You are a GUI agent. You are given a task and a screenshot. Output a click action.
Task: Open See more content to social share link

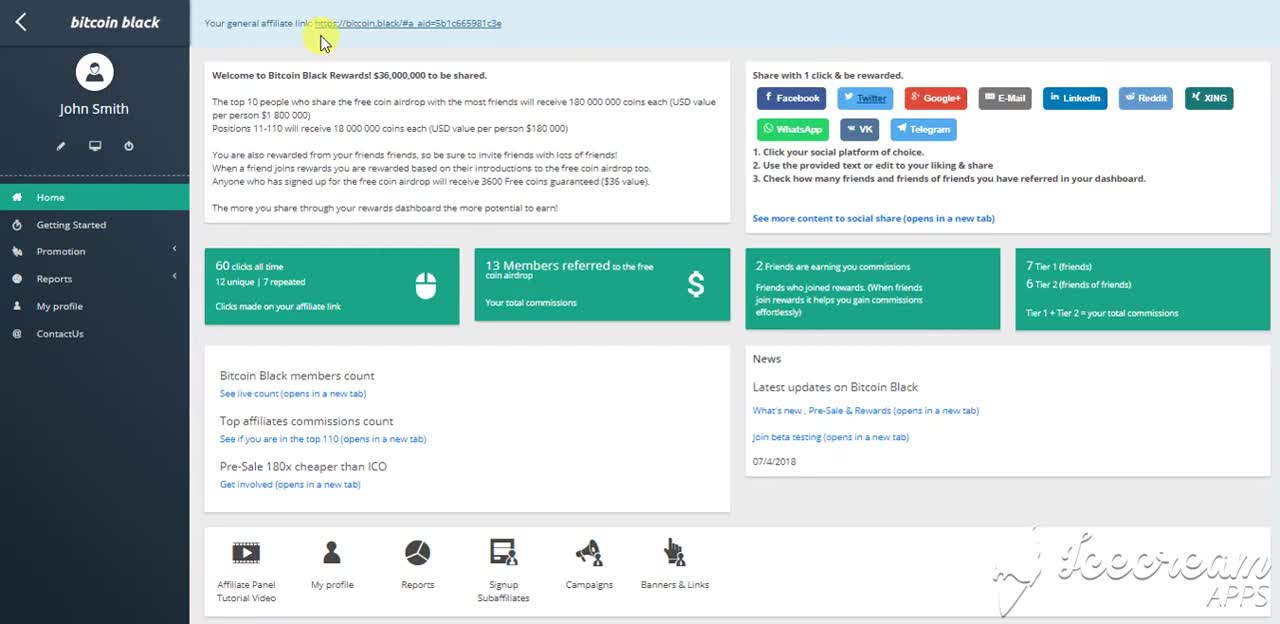click(873, 218)
